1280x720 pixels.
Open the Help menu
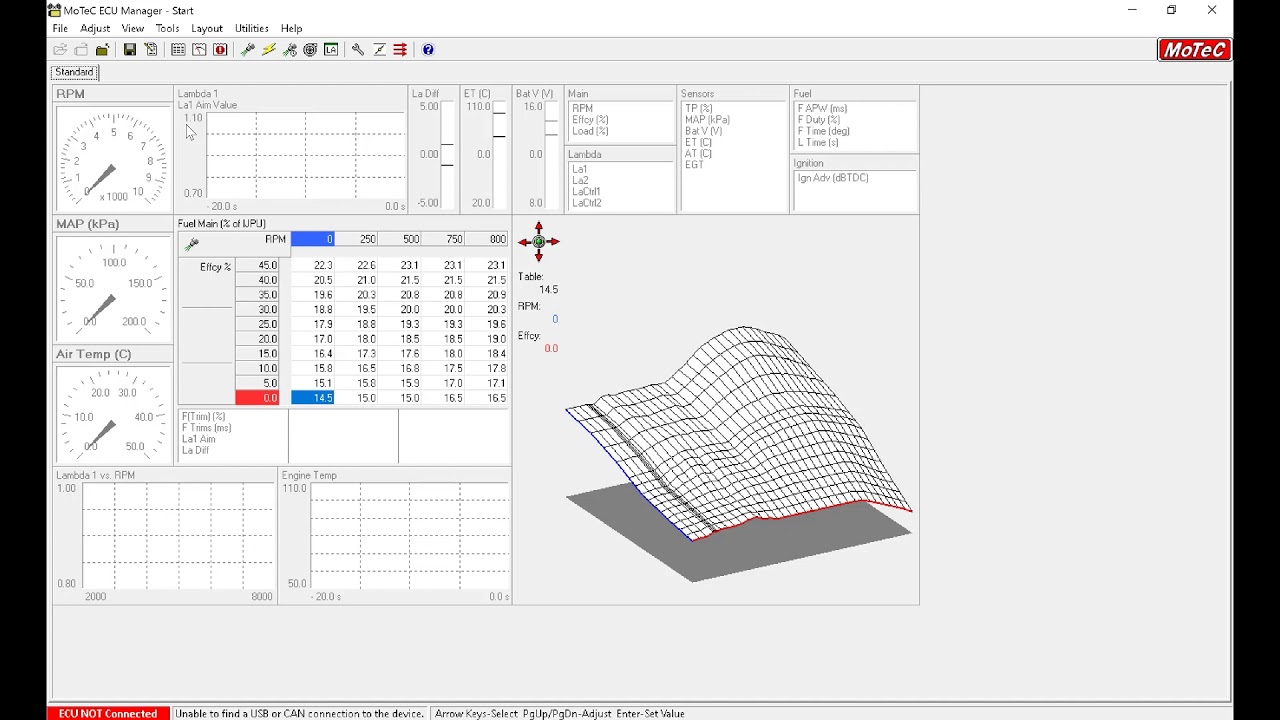291,28
